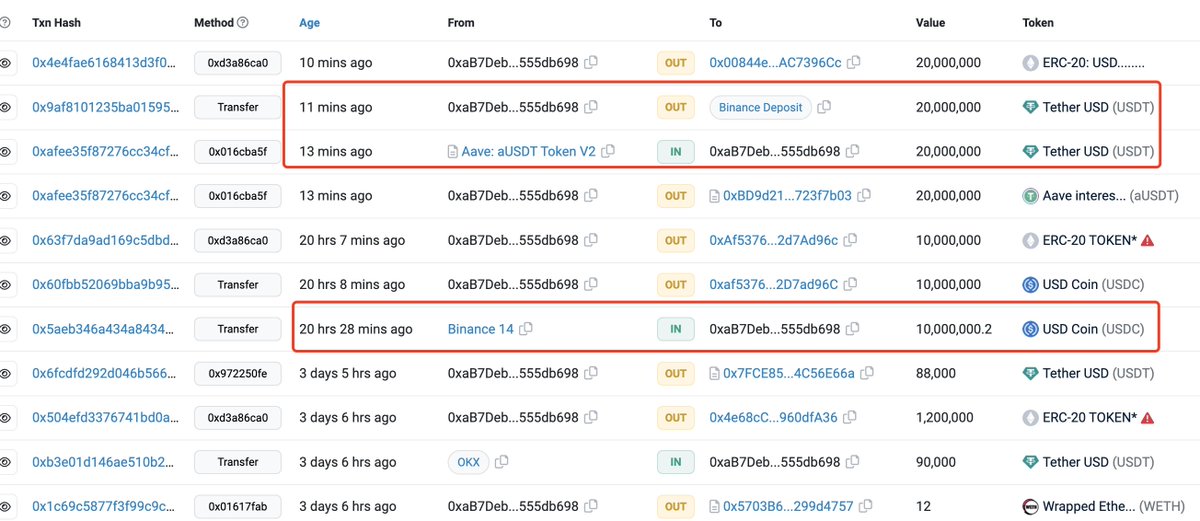
Task: Copy sender address in the 11 mins ago row
Action: [x=591, y=107]
